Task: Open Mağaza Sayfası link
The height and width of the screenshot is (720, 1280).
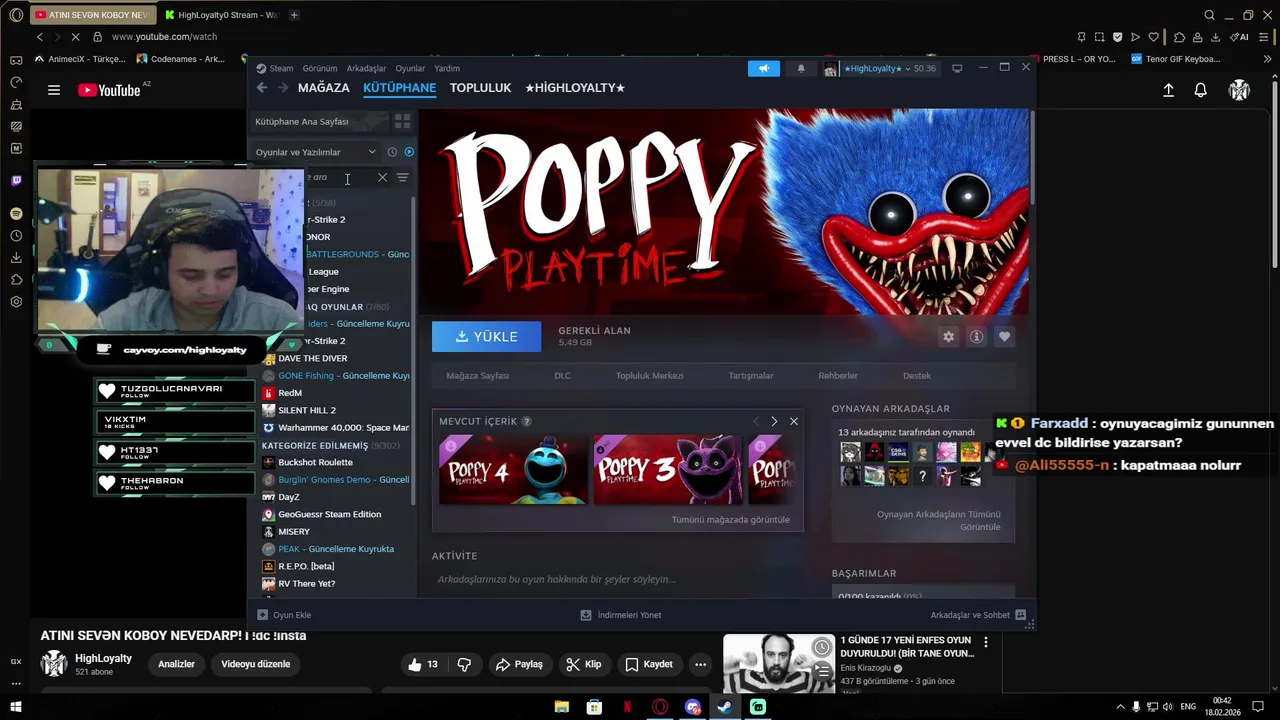Action: [x=477, y=376]
